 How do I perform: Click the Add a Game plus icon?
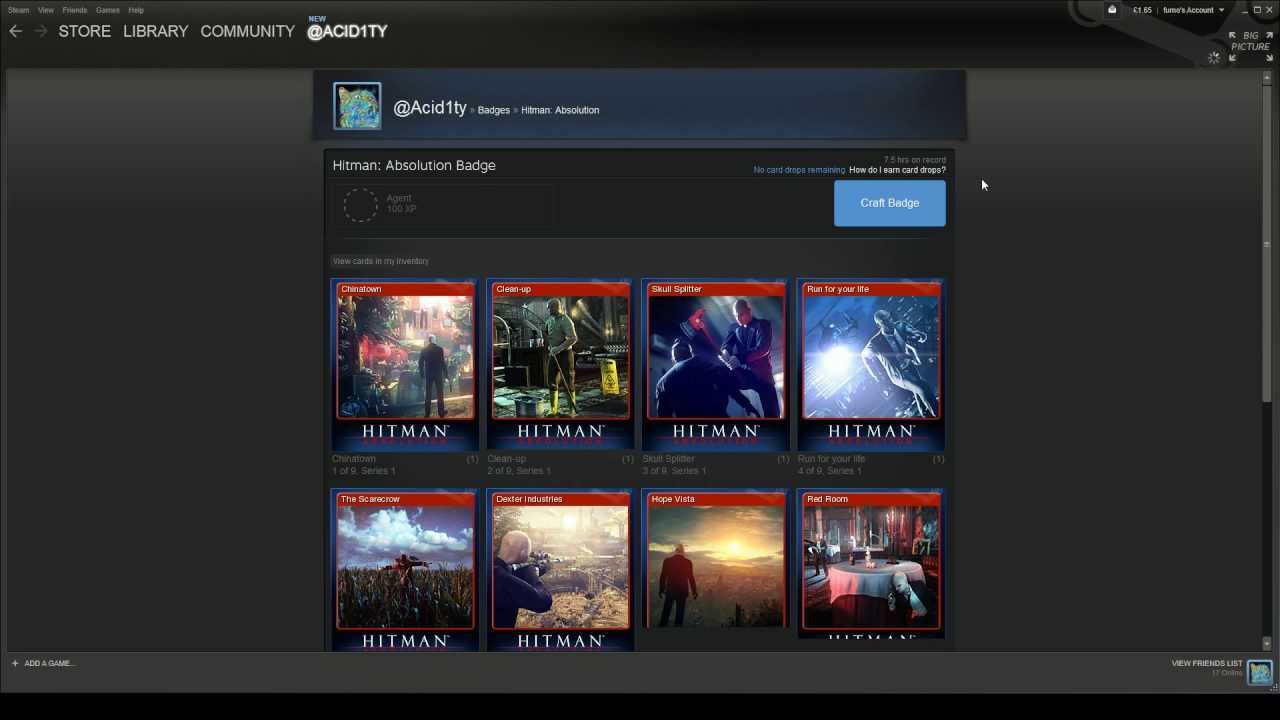pyautogui.click(x=15, y=663)
